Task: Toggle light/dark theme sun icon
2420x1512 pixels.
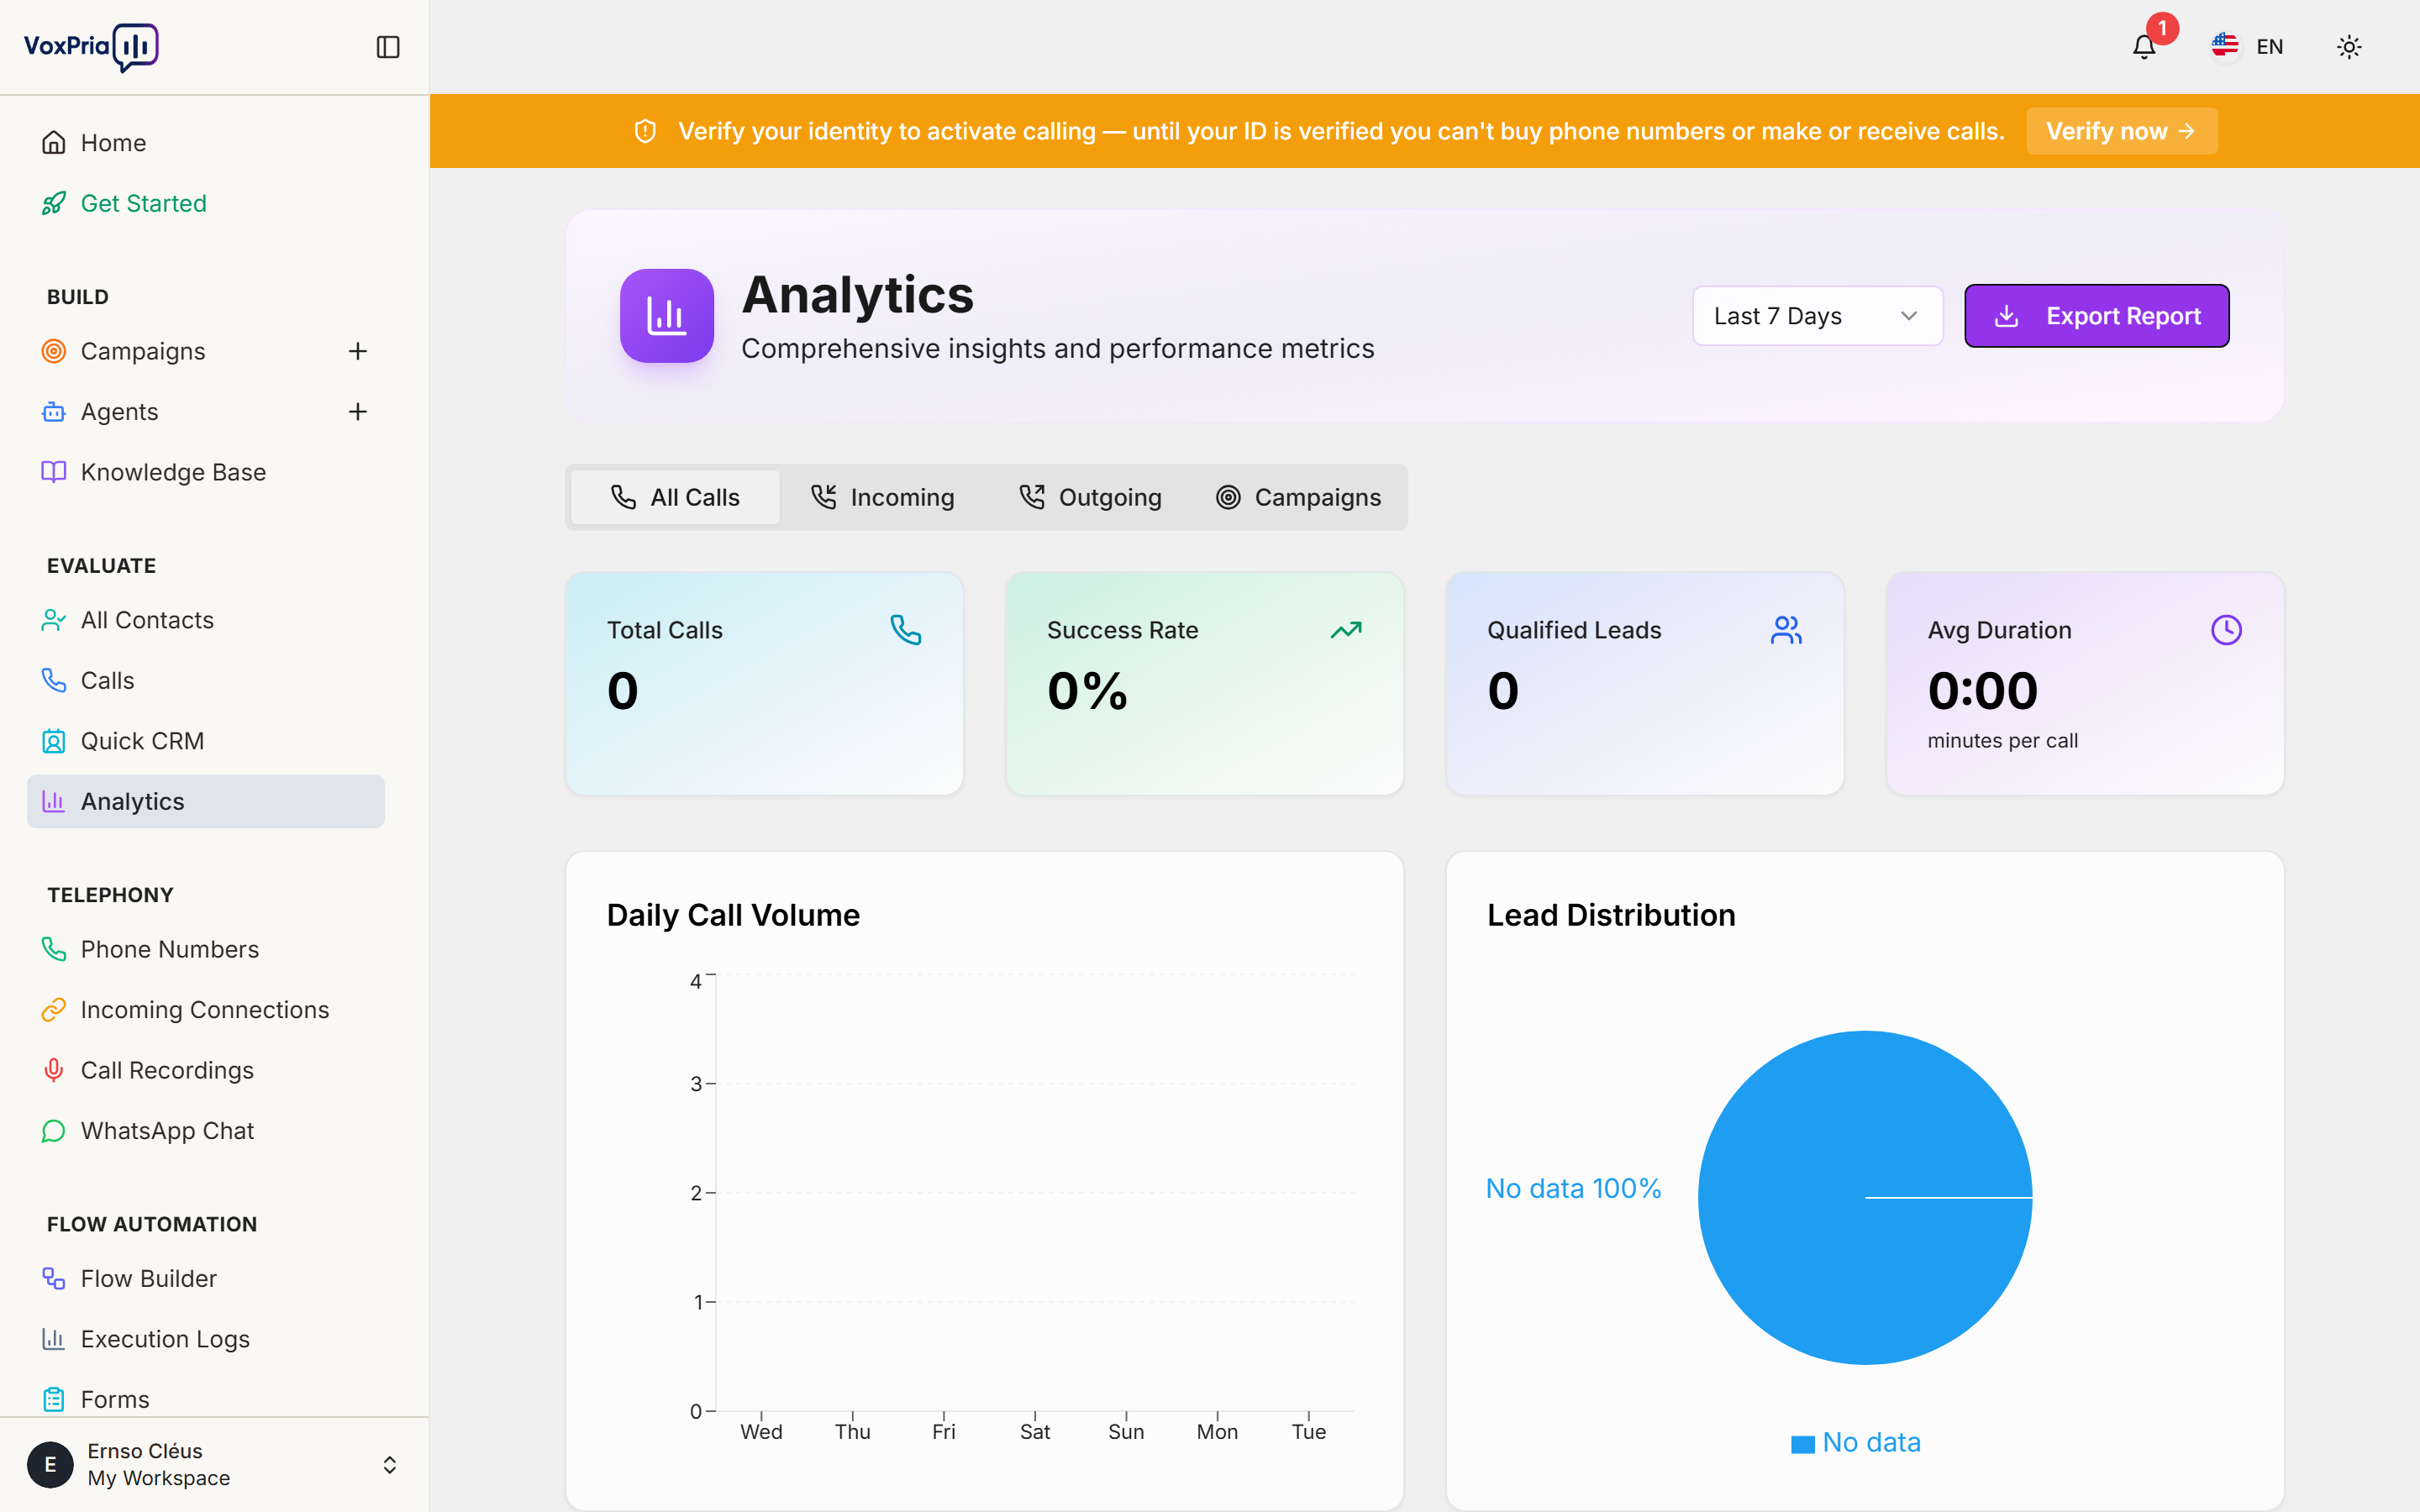Action: (x=2349, y=47)
